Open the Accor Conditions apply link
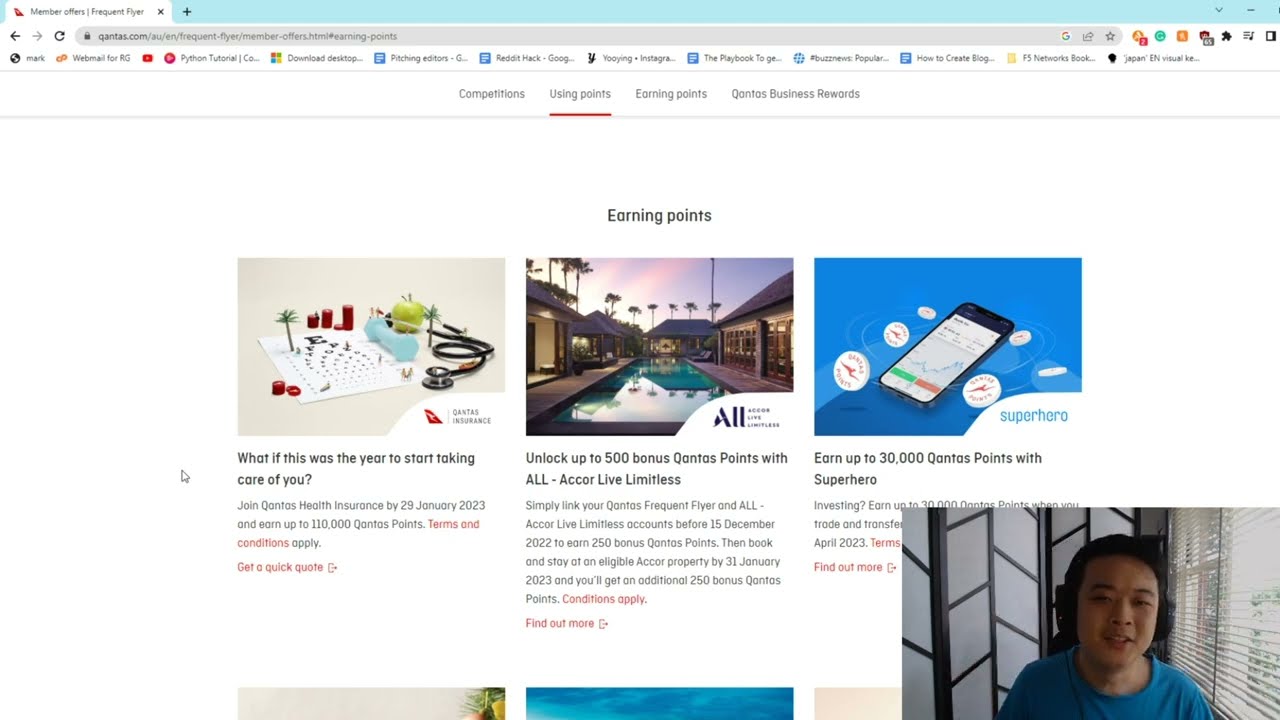Screen dimensions: 1280x720 [x=604, y=599]
